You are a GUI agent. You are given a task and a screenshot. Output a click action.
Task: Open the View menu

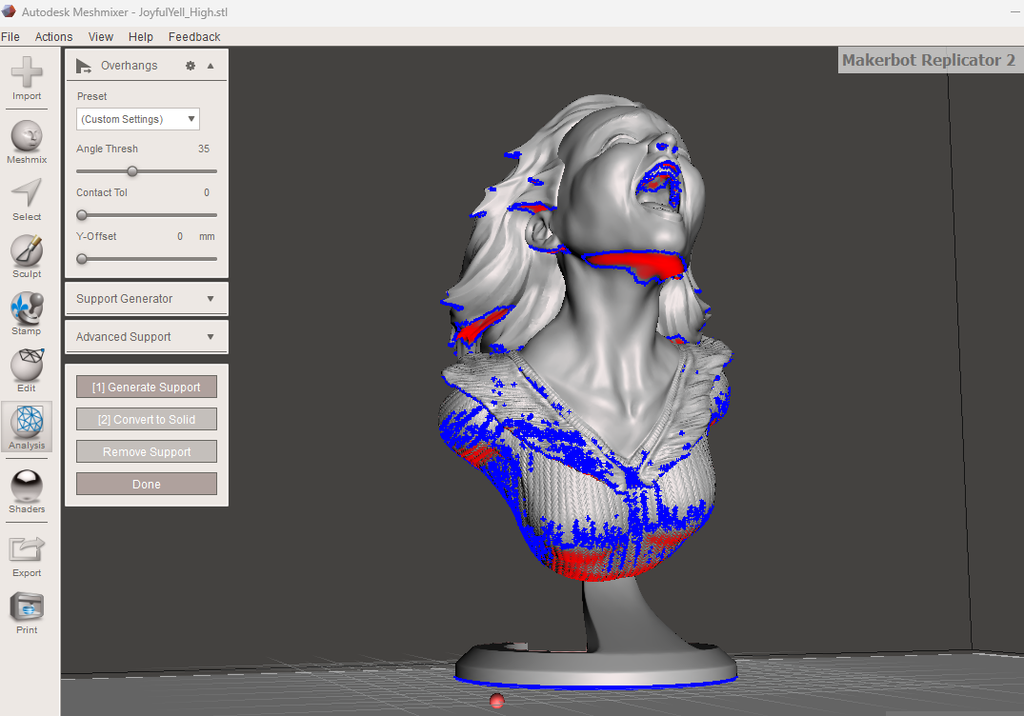[100, 36]
